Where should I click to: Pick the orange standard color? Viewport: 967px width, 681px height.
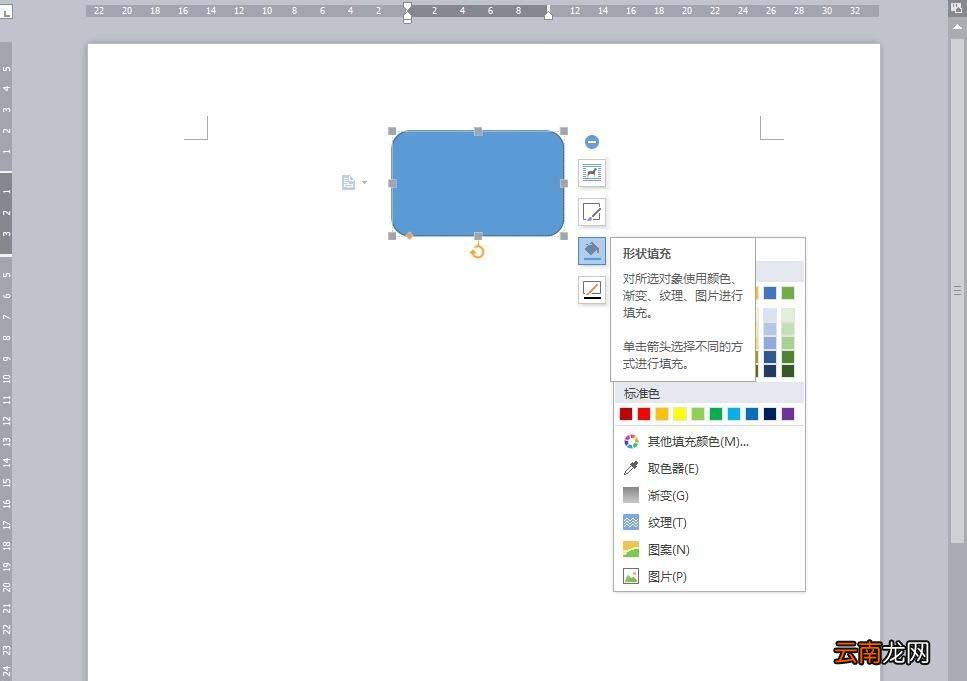coord(662,414)
